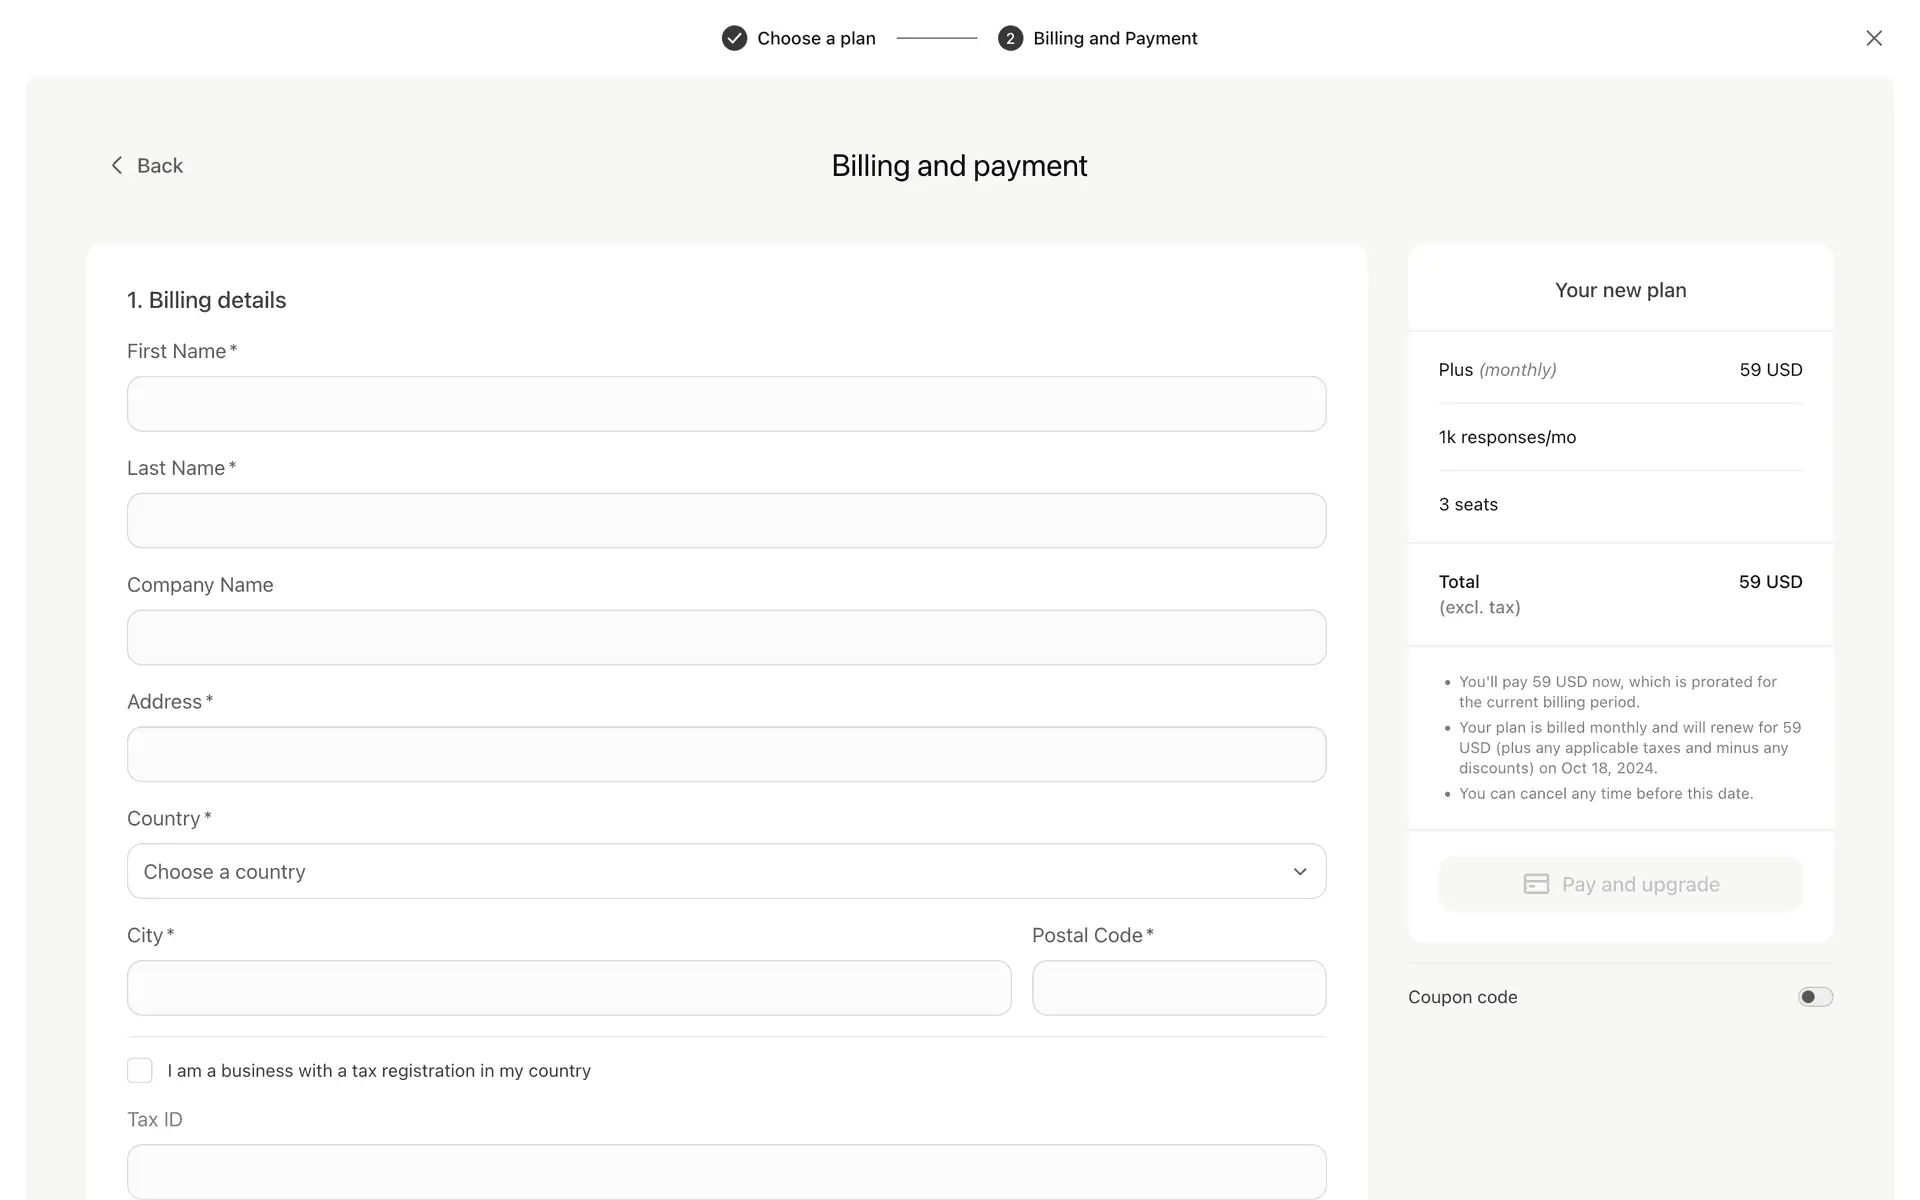1920x1200 pixels.
Task: Click the Tax ID field
Action: 726,1171
